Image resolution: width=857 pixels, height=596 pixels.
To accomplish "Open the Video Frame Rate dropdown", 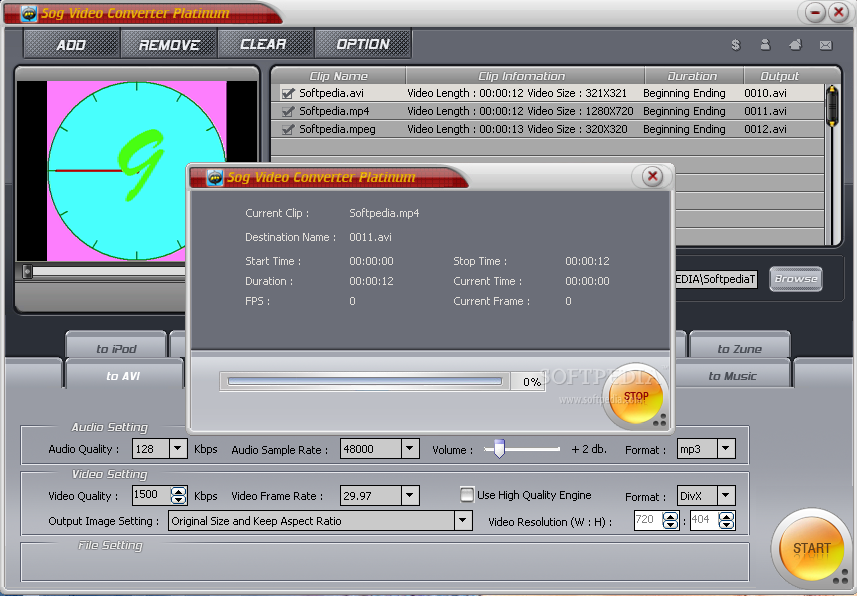I will click(410, 496).
